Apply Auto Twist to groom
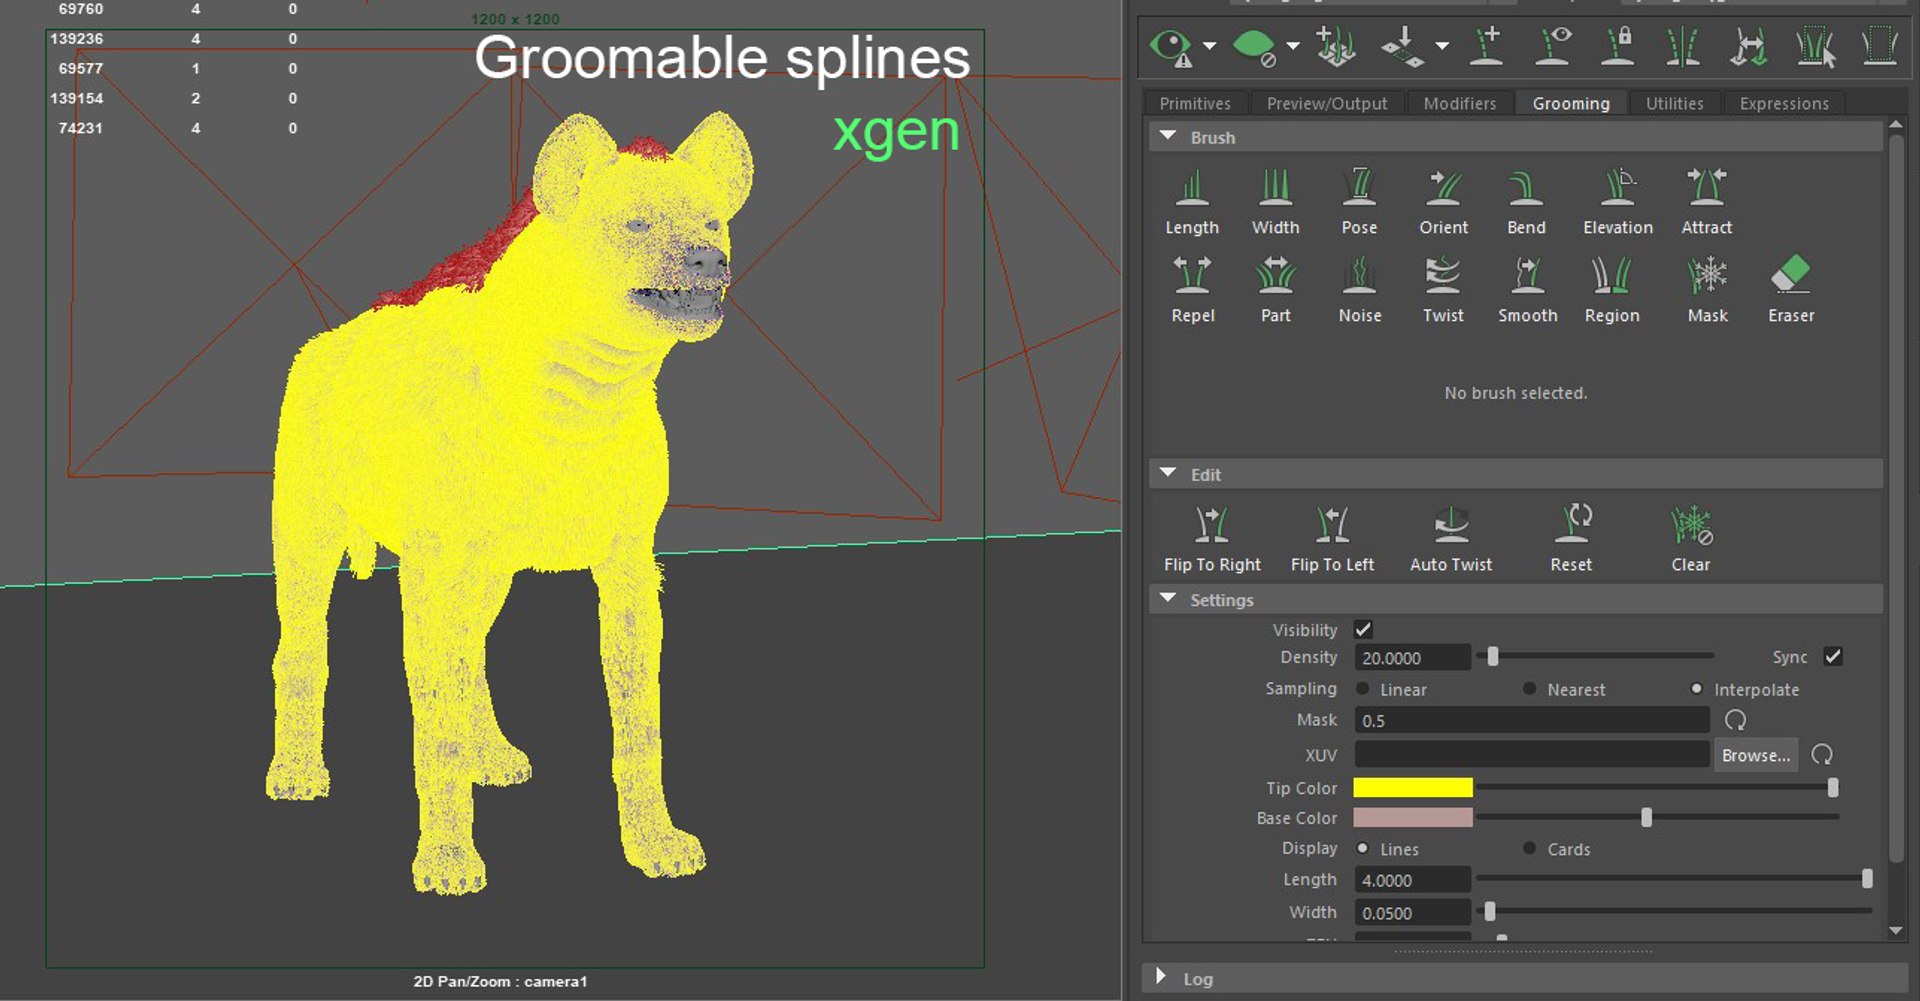Screen dimensions: 1920x1001 1450,539
